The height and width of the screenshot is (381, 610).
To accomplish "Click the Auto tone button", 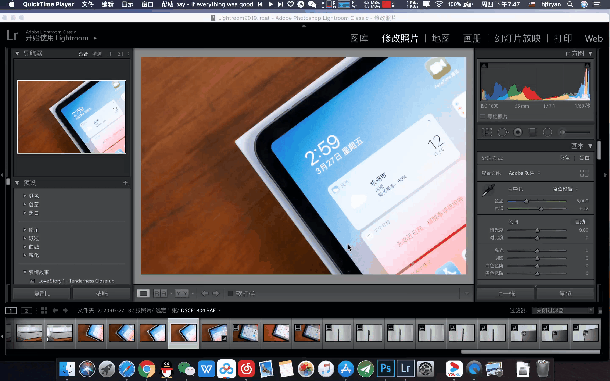I will pyautogui.click(x=580, y=221).
